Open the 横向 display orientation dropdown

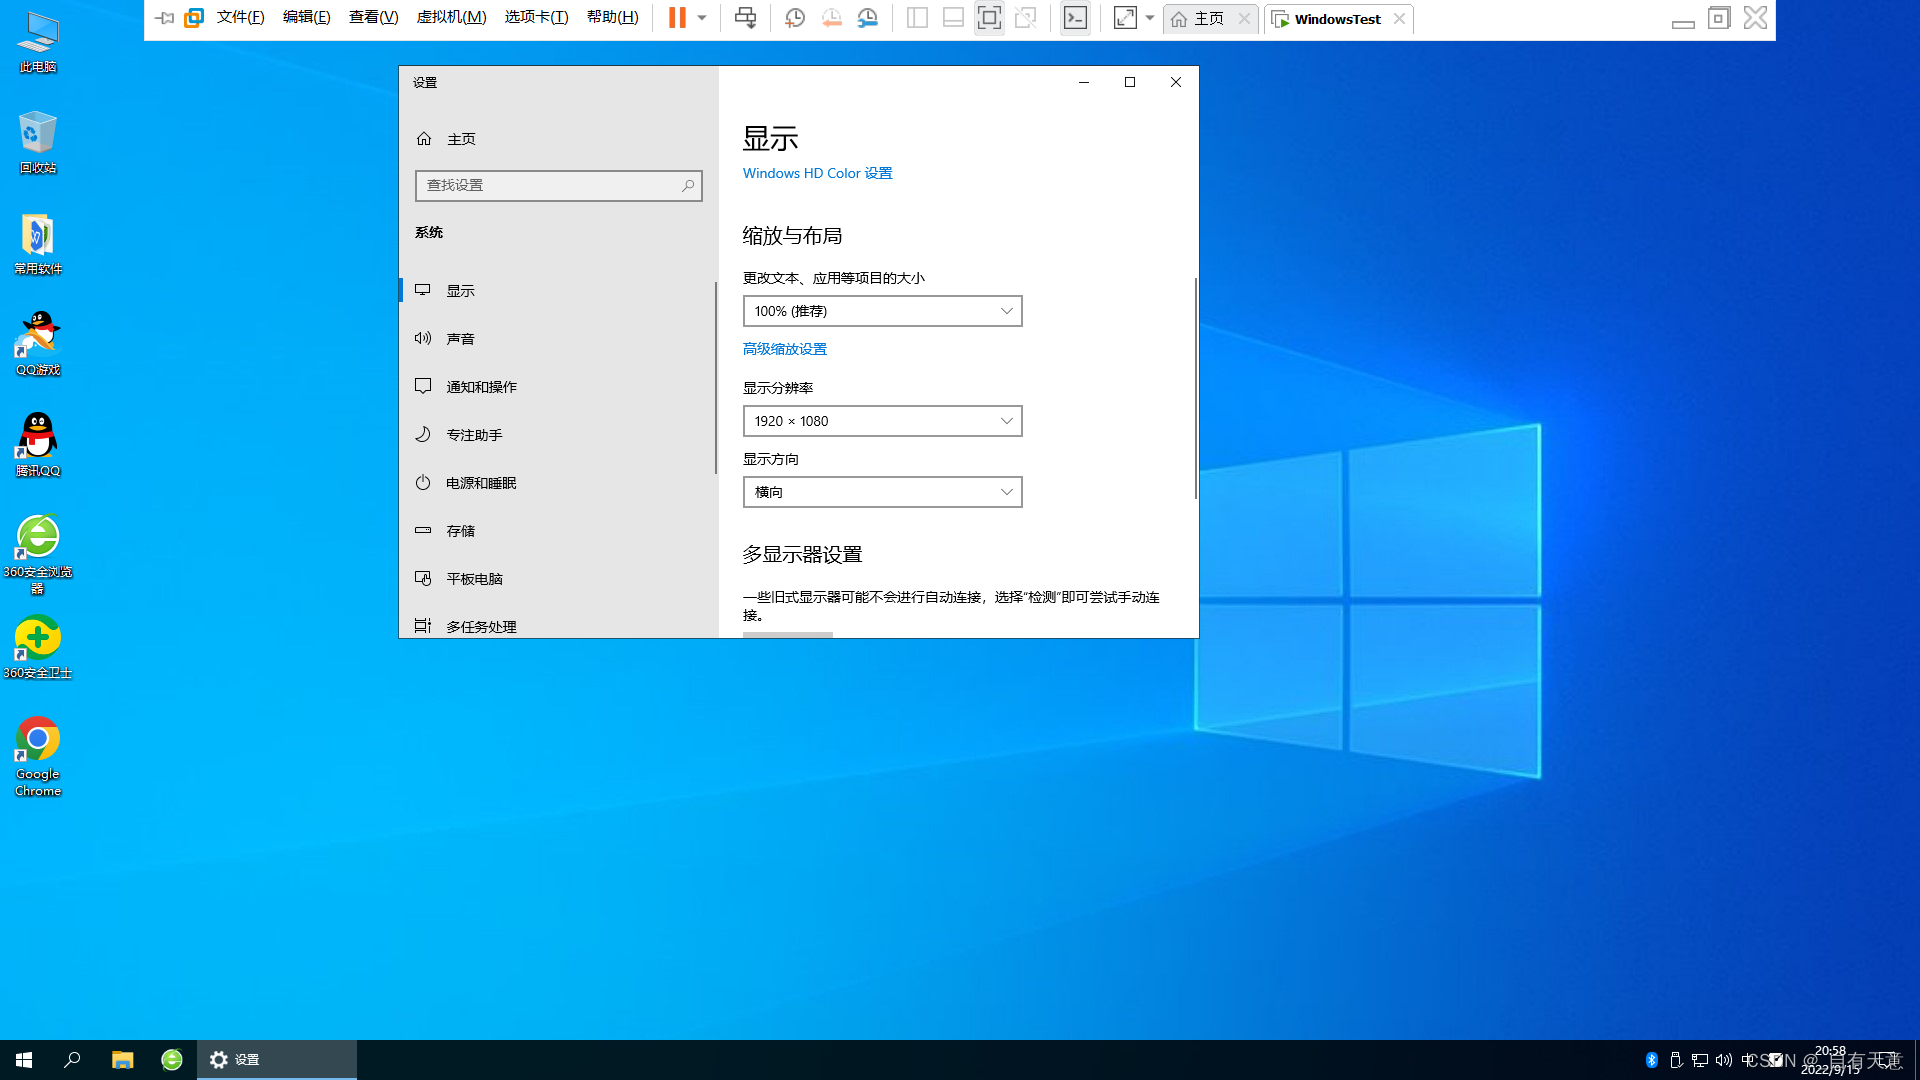(x=882, y=492)
